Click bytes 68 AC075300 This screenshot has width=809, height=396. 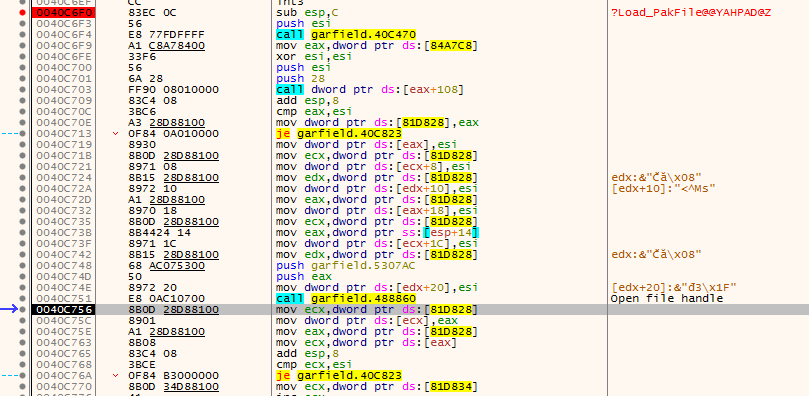(166, 266)
